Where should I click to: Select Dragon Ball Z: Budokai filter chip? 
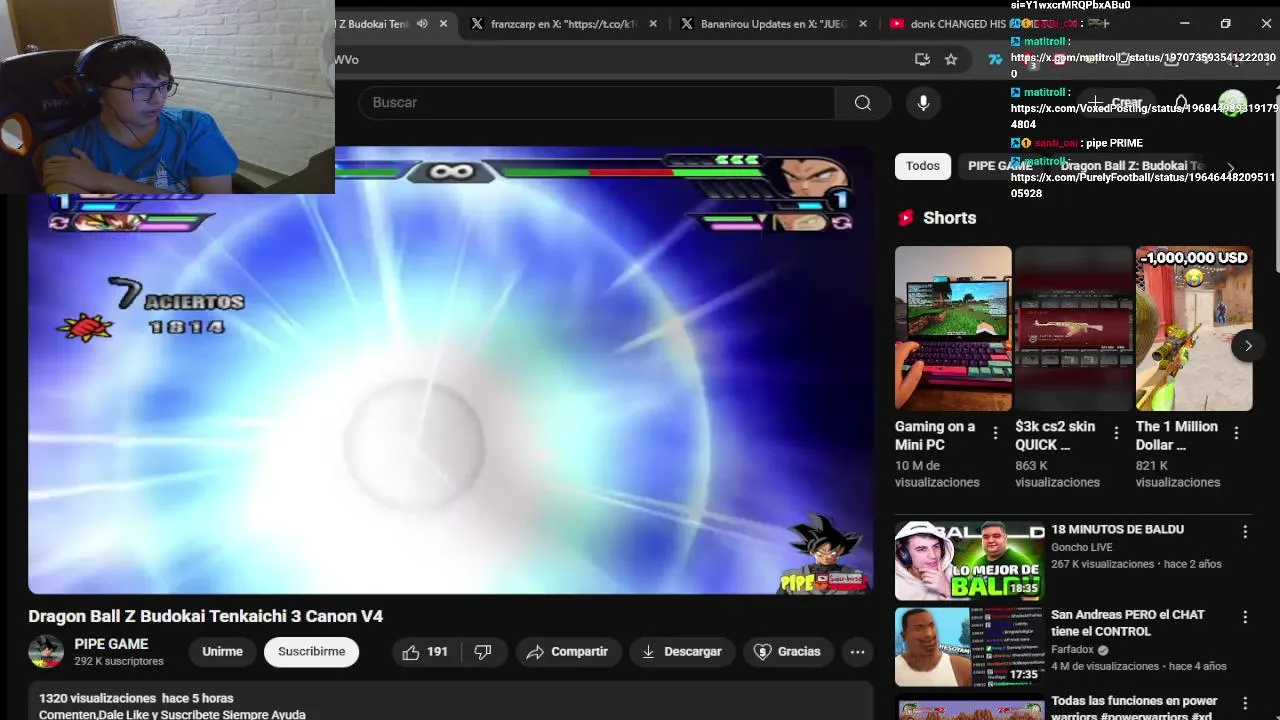pos(1132,166)
